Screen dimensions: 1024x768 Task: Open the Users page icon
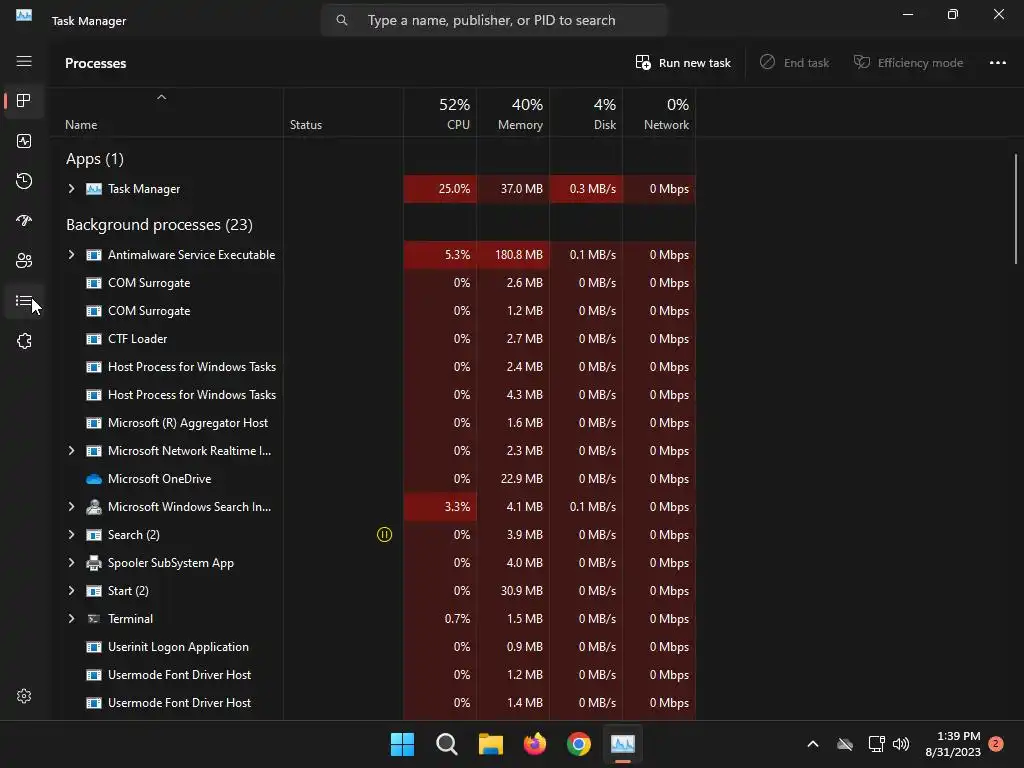tap(24, 261)
